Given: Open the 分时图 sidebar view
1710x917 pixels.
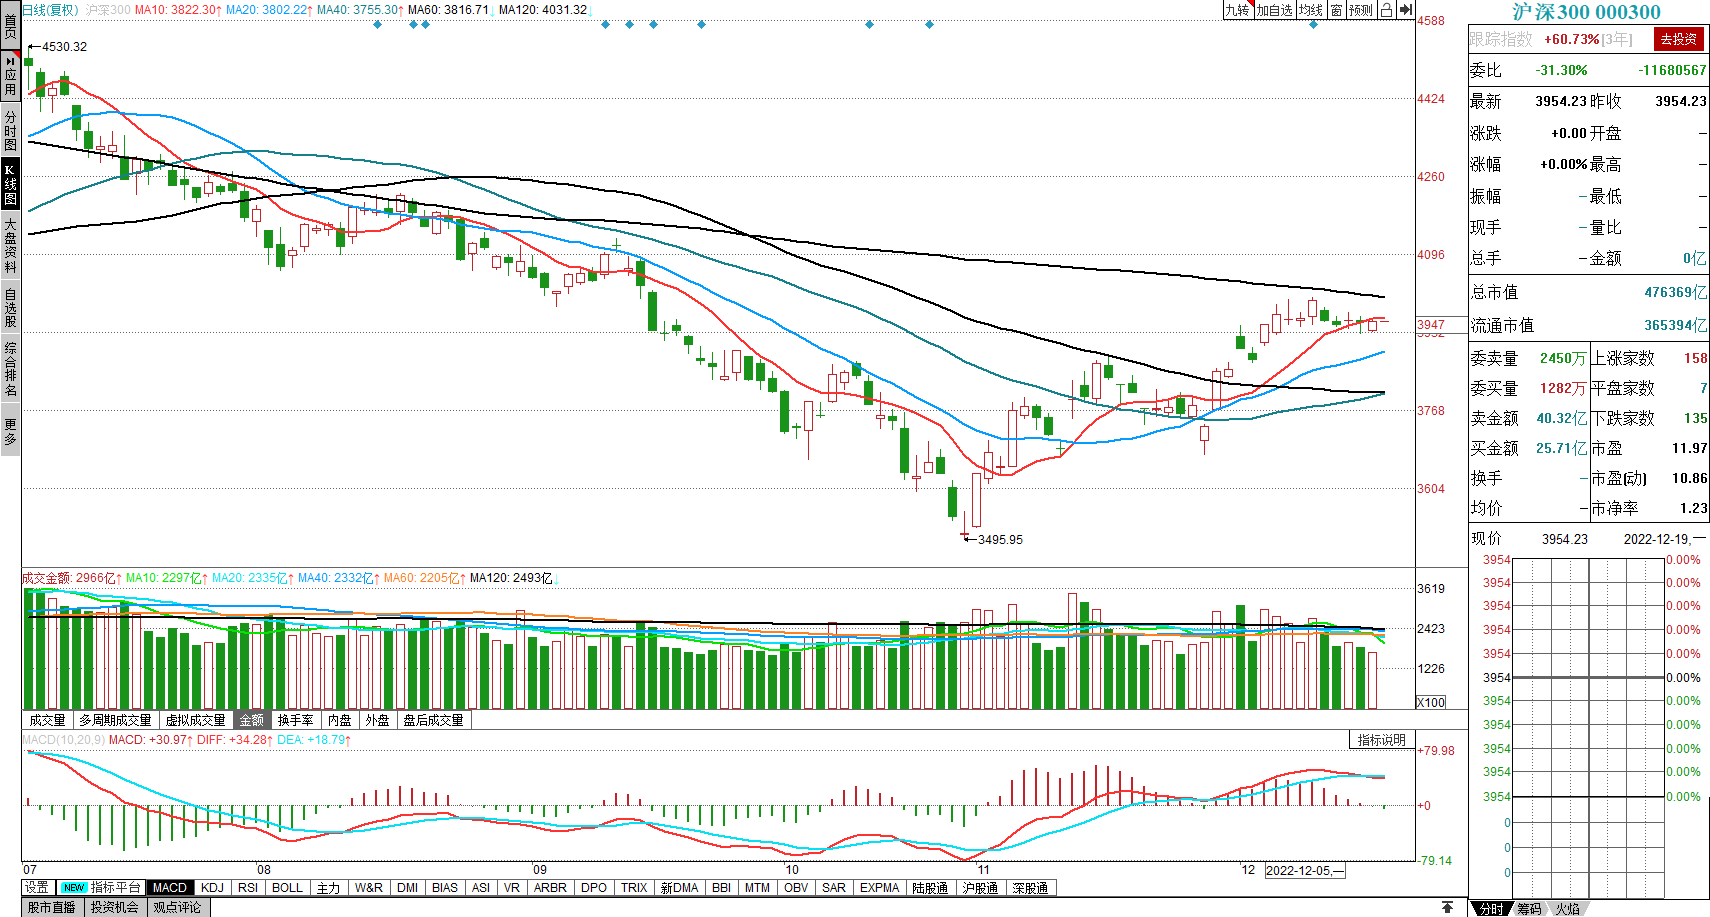Looking at the screenshot, I should tap(10, 130).
